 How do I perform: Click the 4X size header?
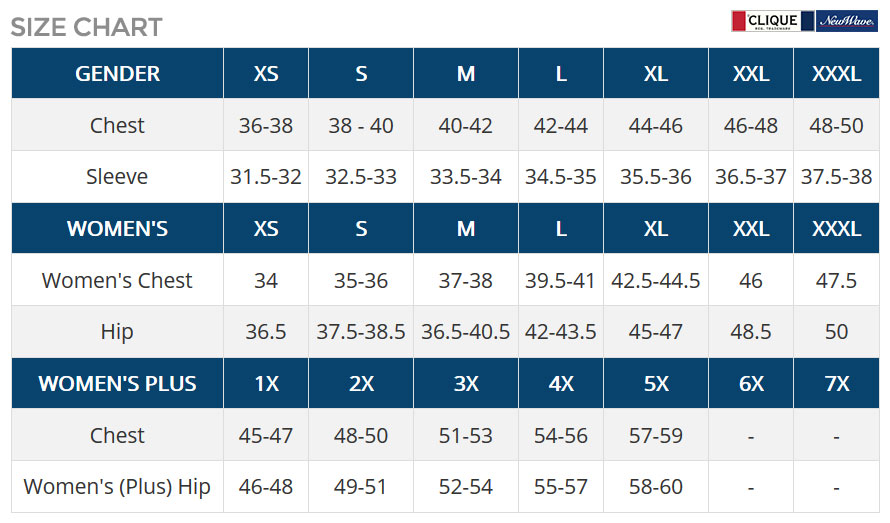point(561,383)
